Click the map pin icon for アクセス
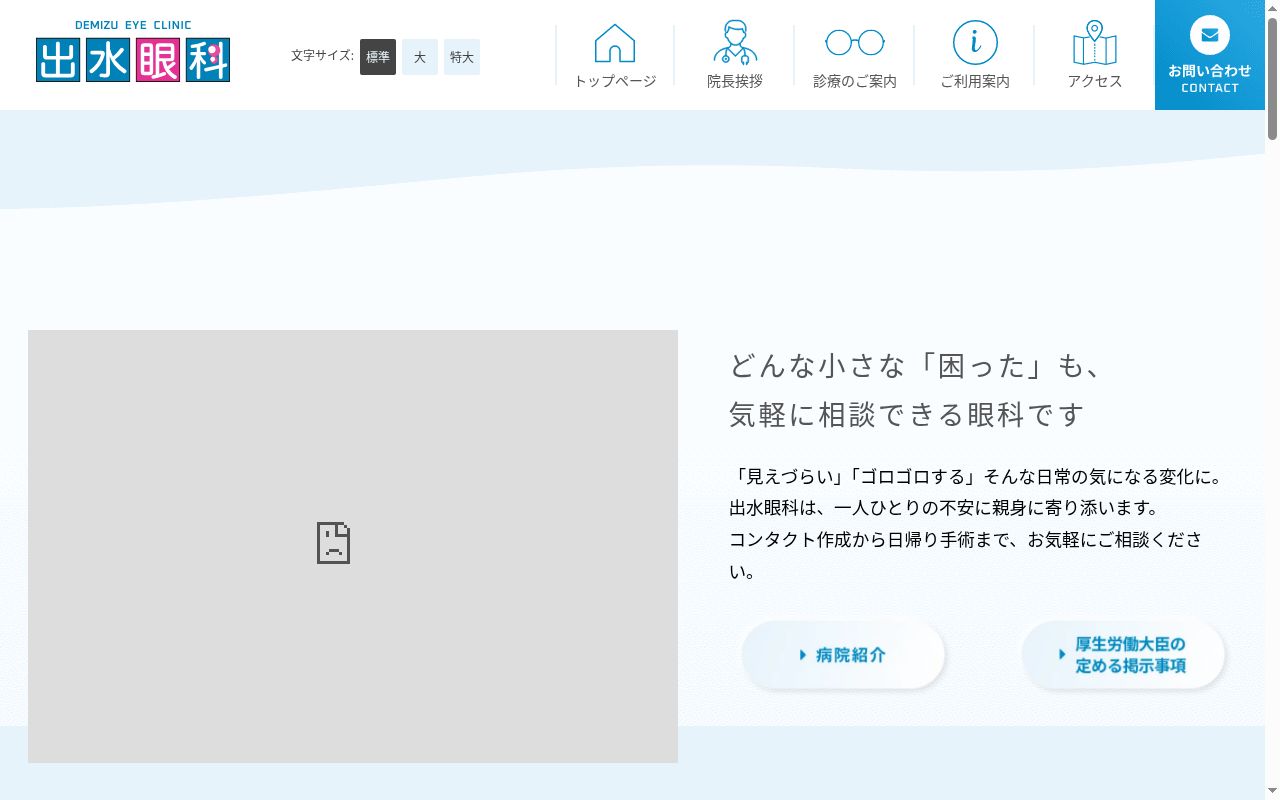Screen dimensions: 1280x800 coord(1095,42)
